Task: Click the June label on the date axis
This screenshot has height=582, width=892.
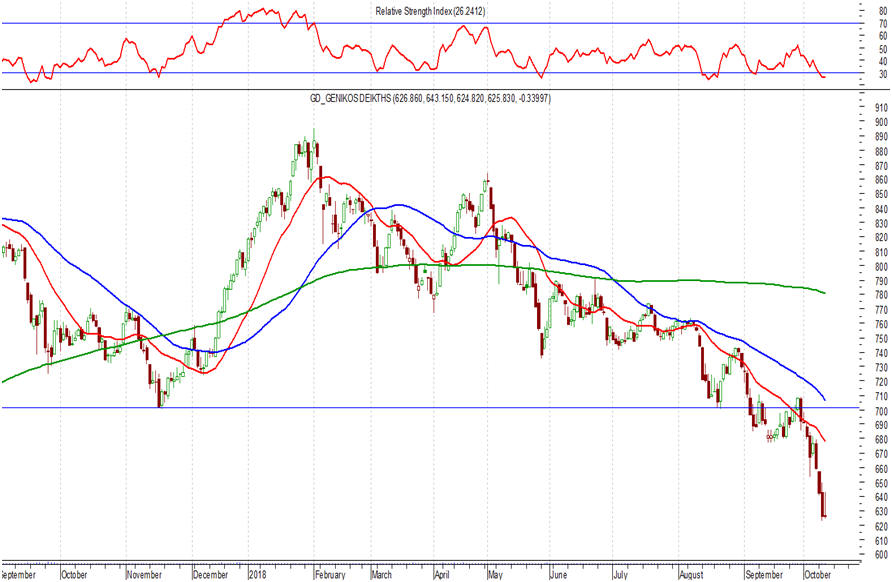Action: coord(559,575)
